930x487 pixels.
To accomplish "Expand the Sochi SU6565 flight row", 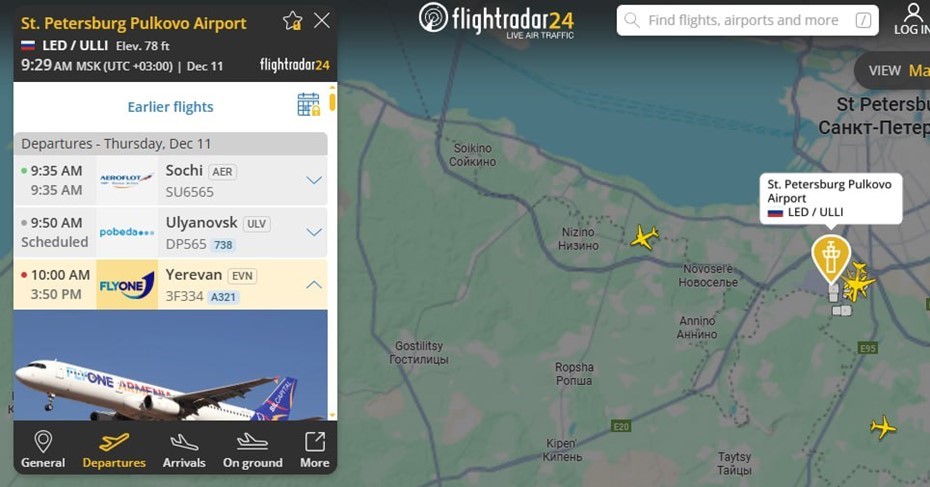I will [170, 180].
